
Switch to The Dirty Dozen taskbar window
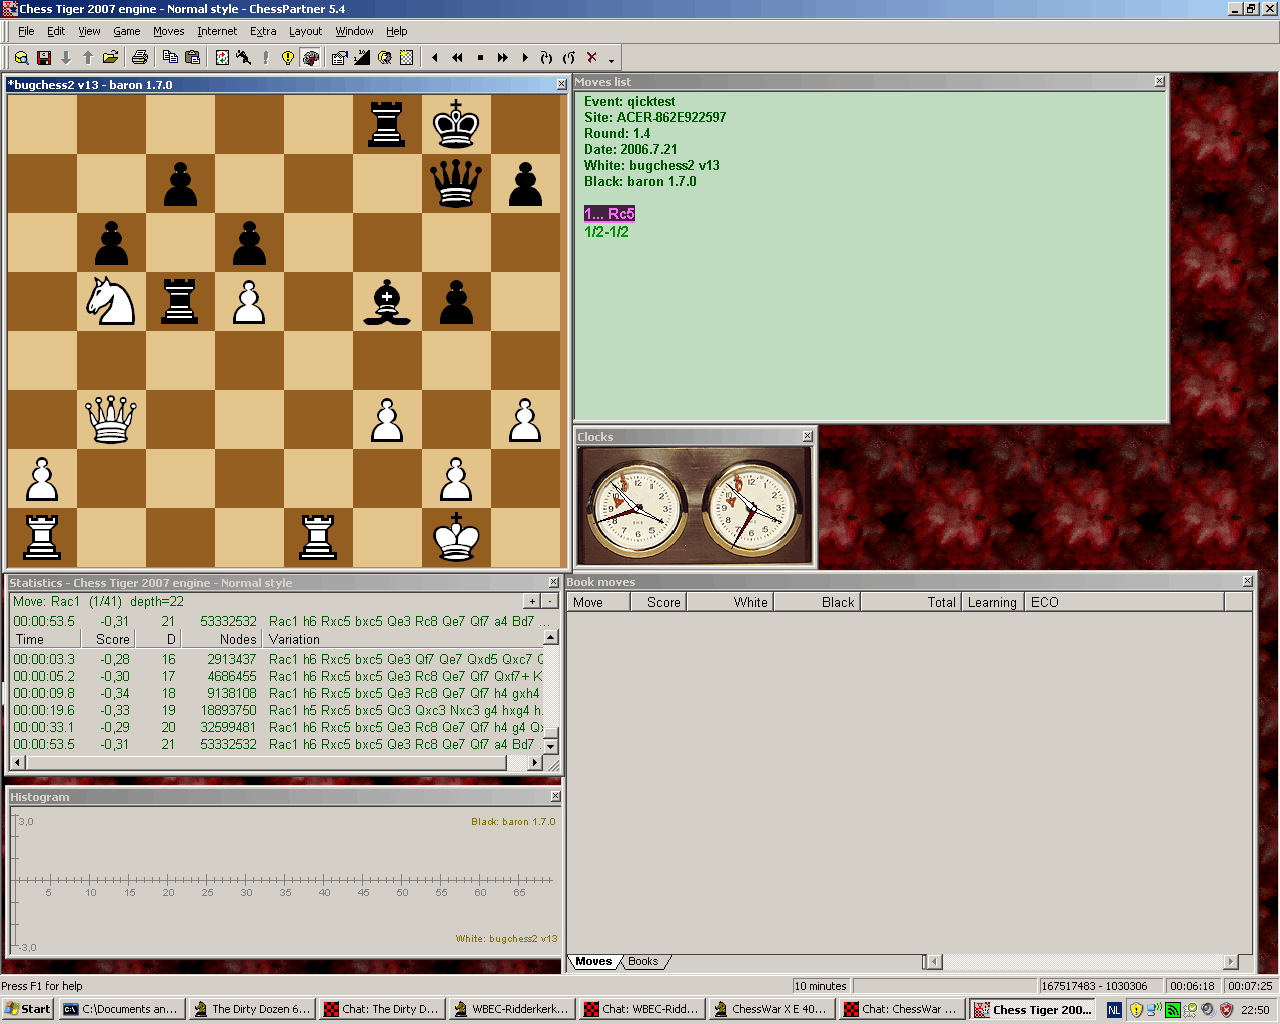click(252, 1009)
